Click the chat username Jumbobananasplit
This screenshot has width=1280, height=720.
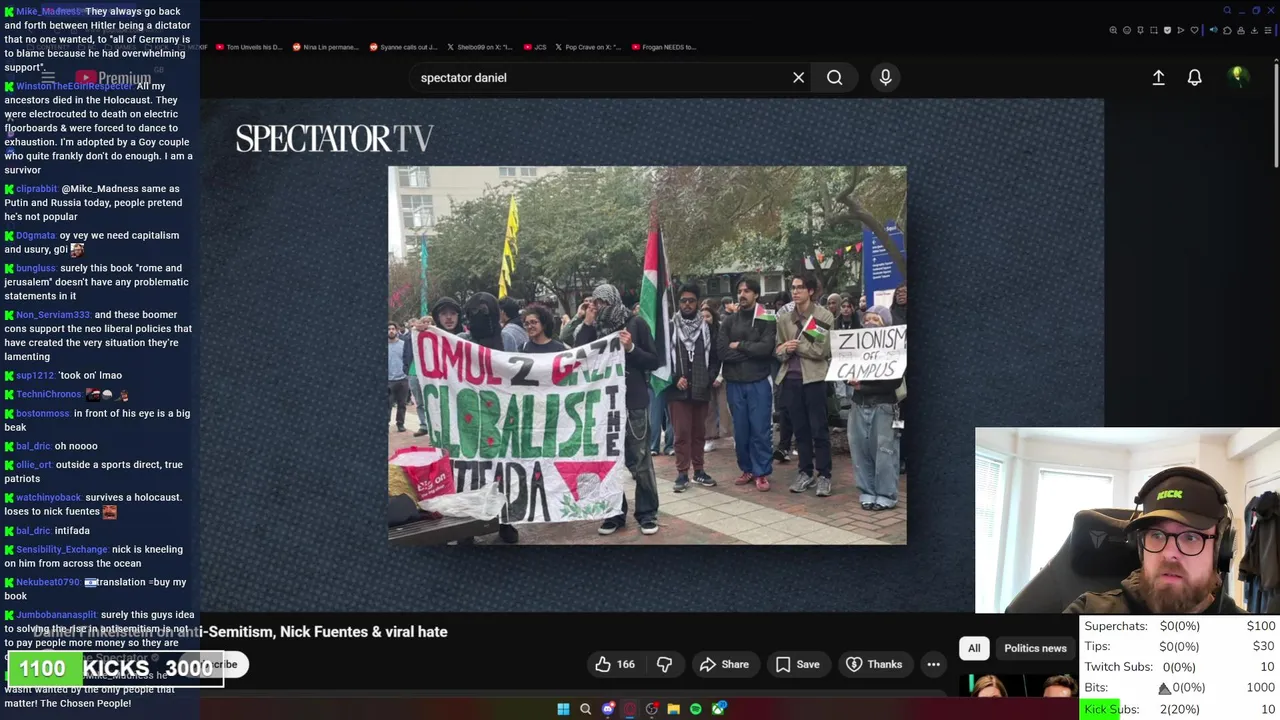click(x=56, y=615)
